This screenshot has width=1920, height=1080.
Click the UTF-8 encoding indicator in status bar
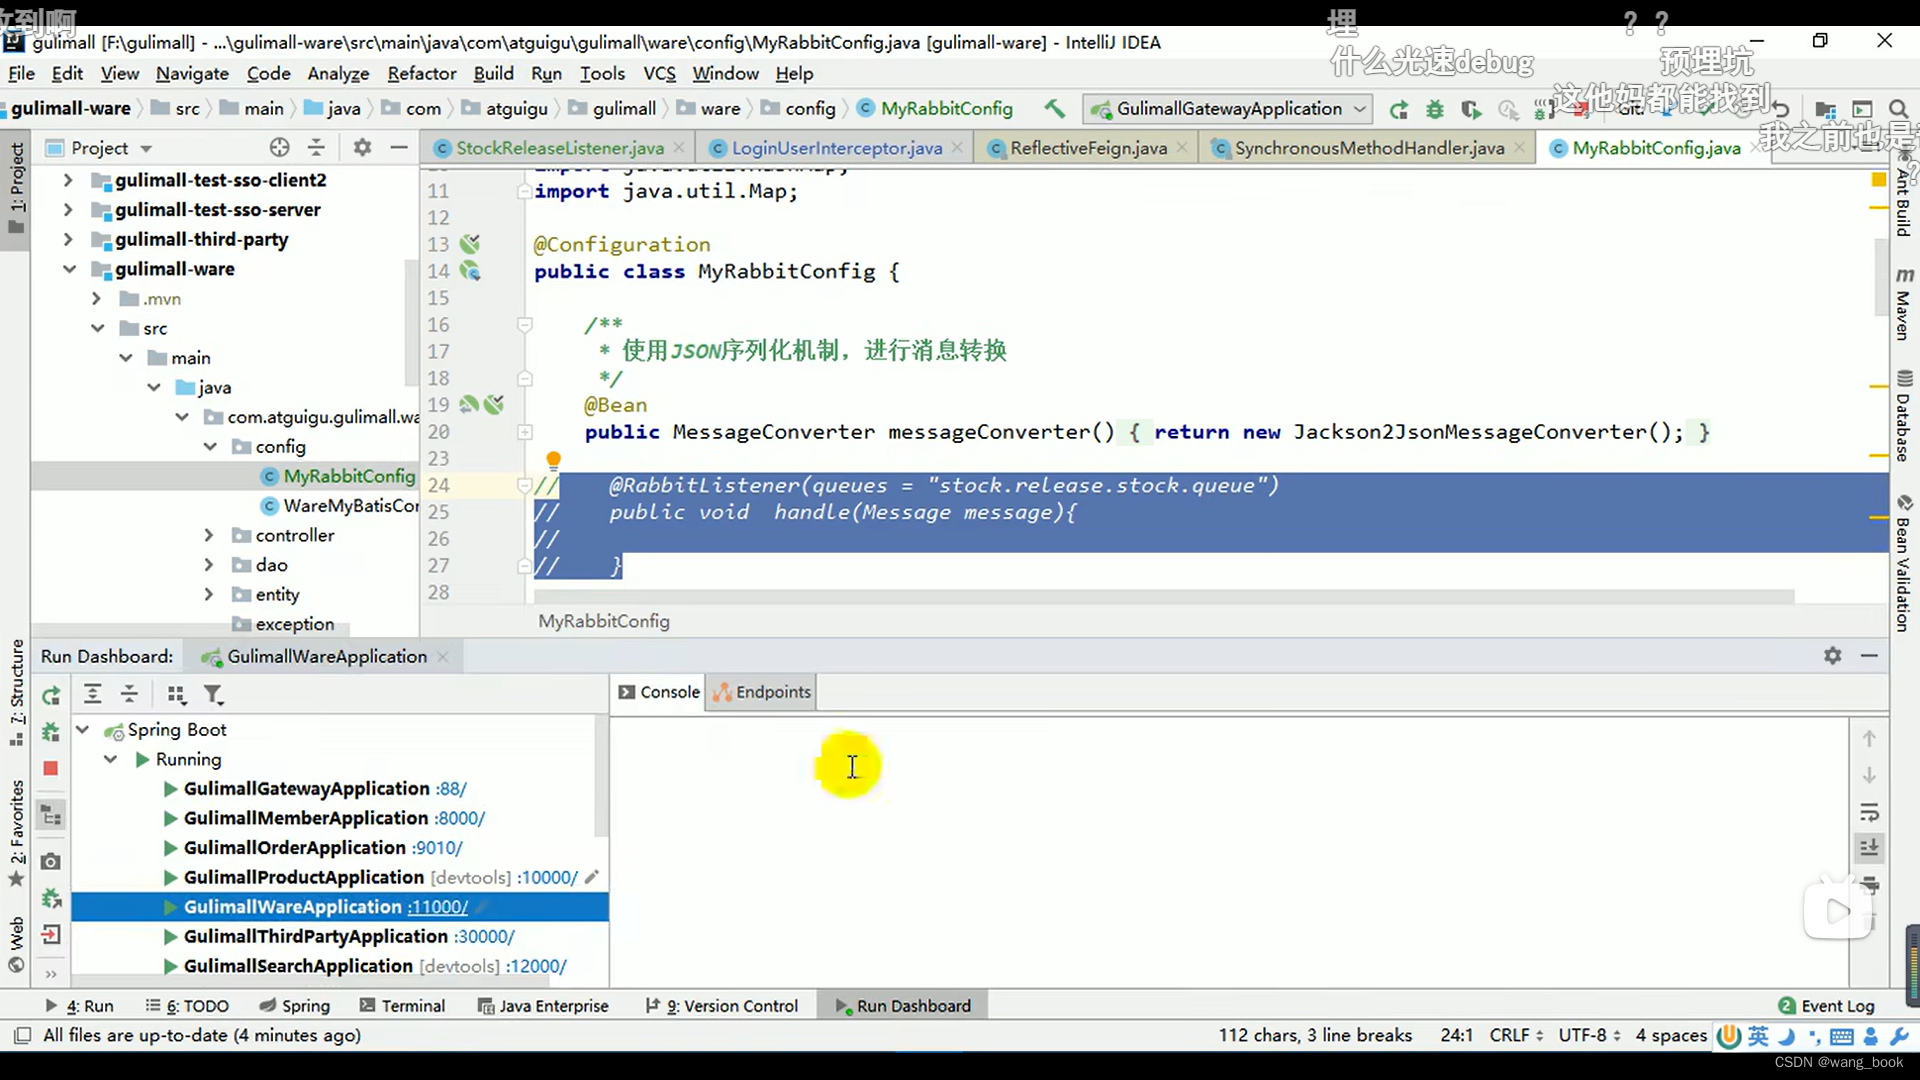[x=1588, y=1035]
